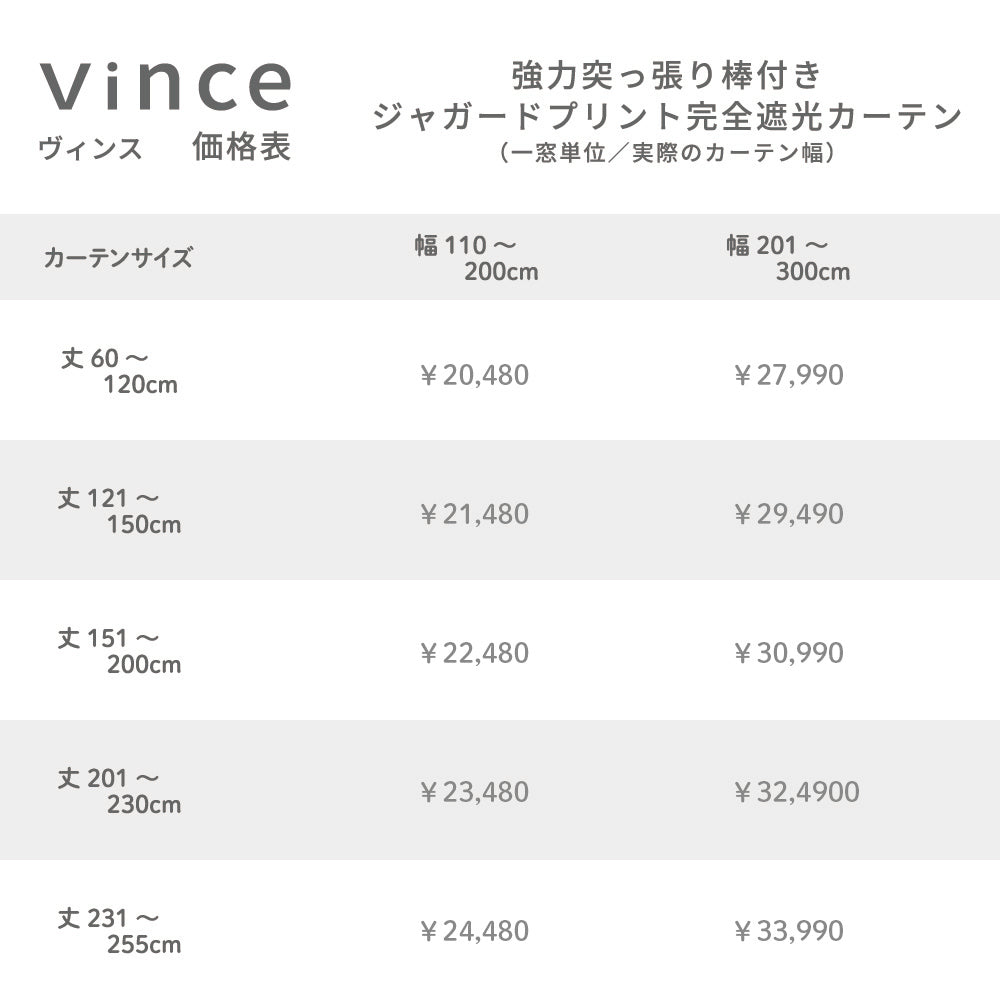
Task: Click the vince logo text
Action: click(x=166, y=85)
